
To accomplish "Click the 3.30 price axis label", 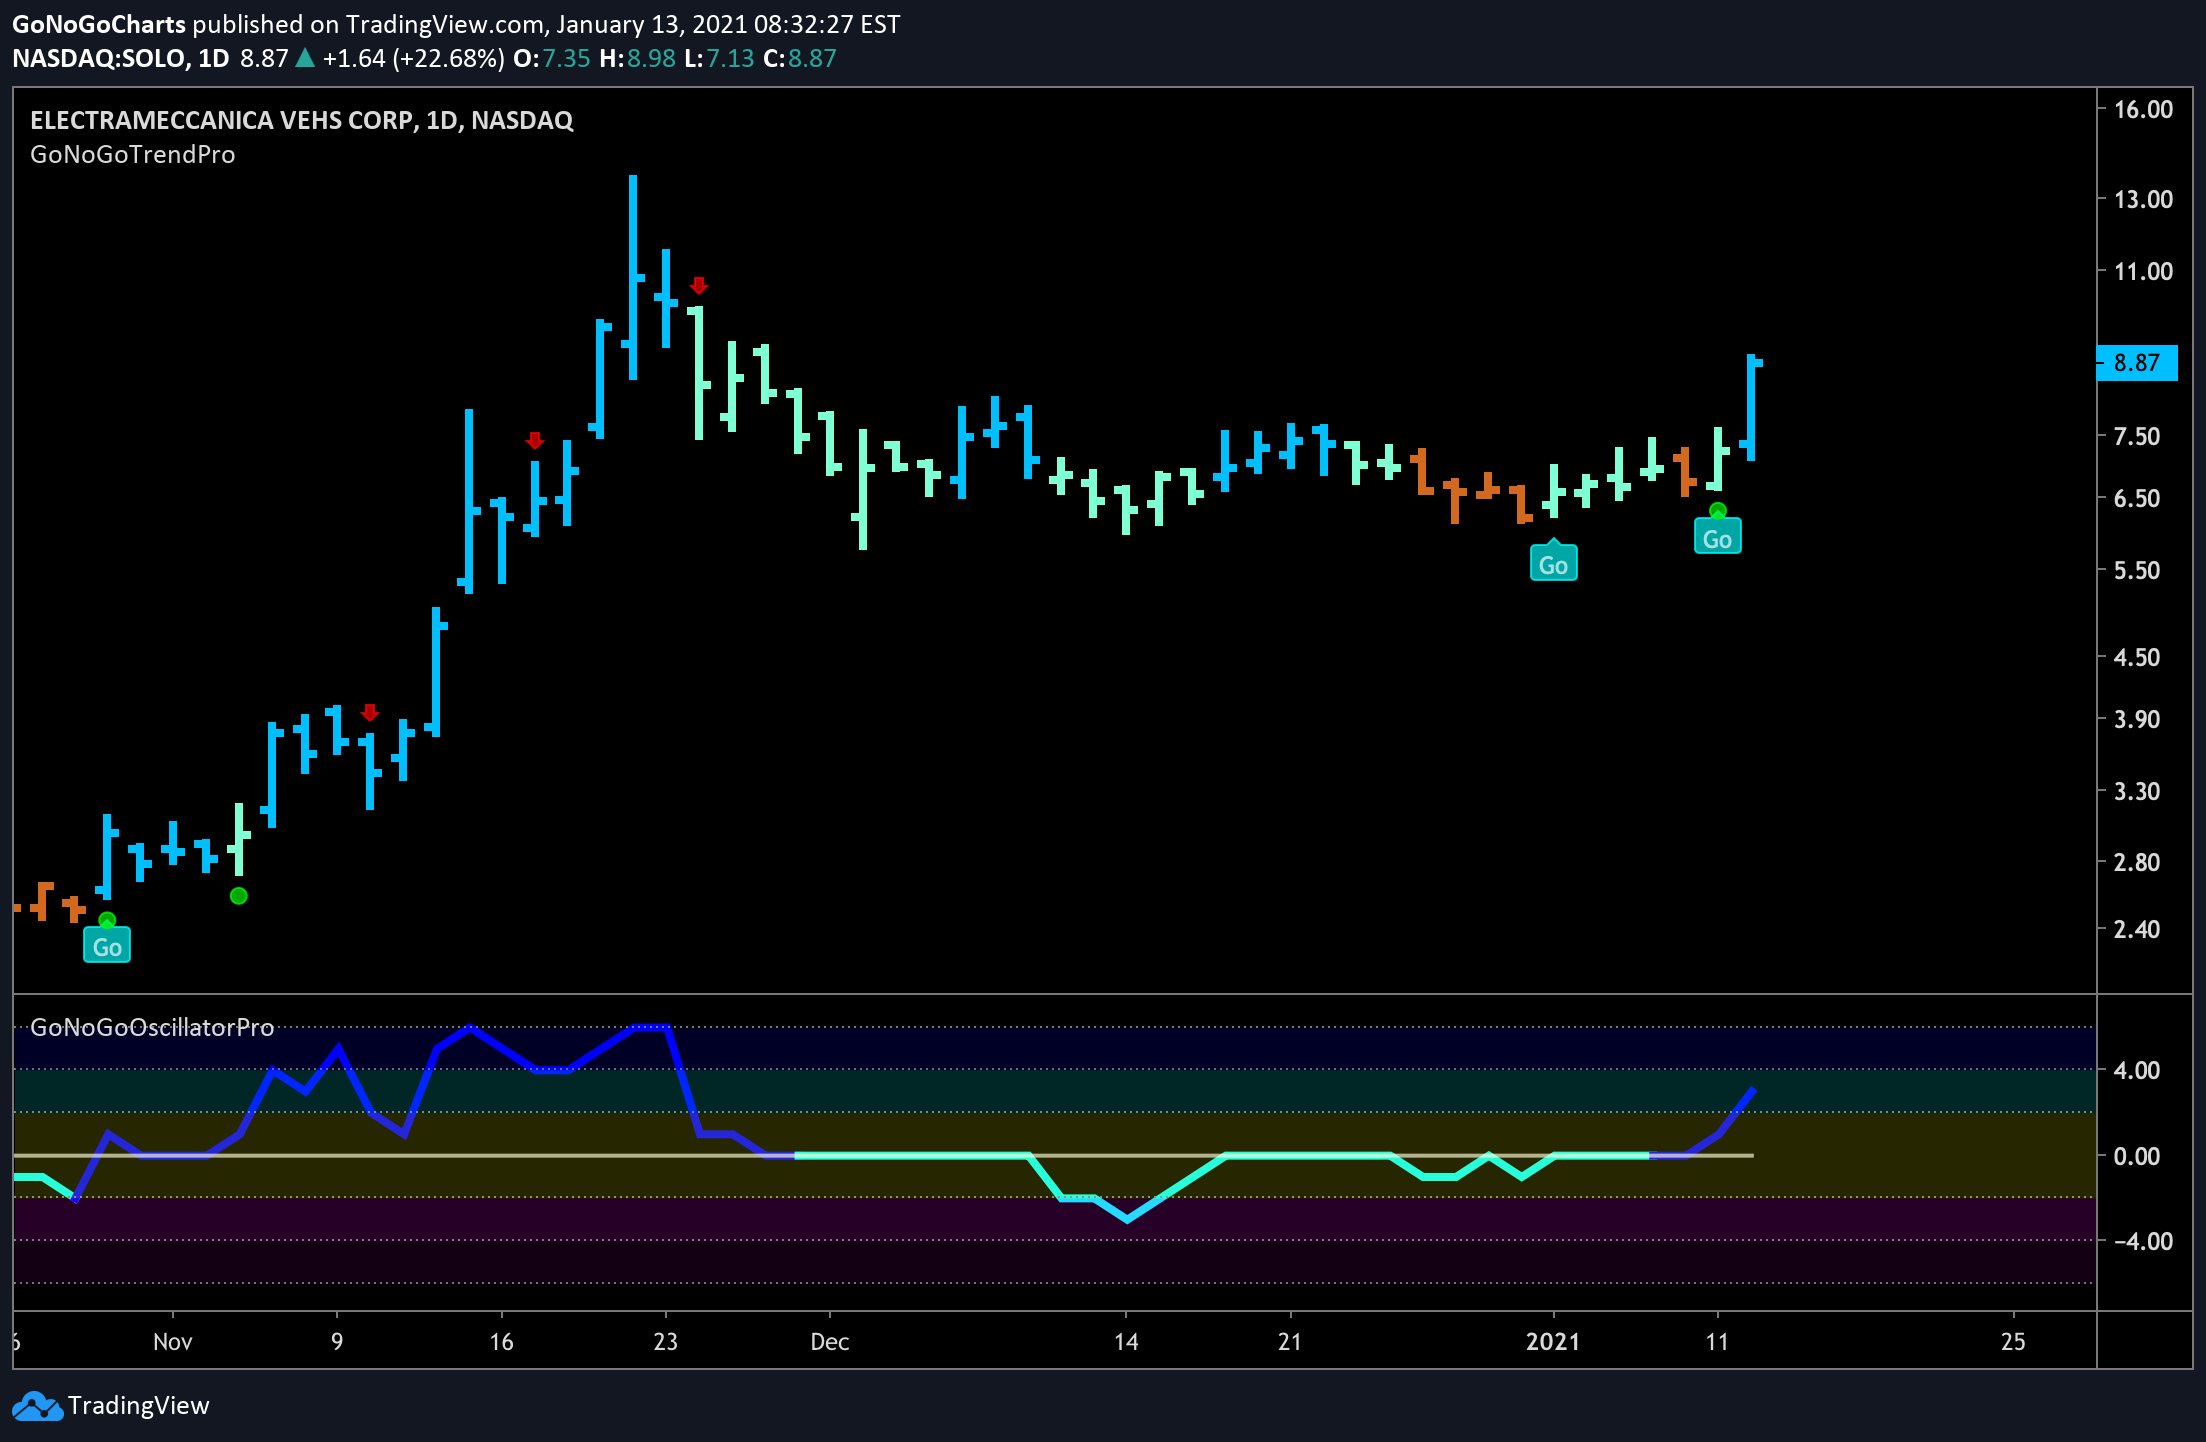I will [2137, 791].
